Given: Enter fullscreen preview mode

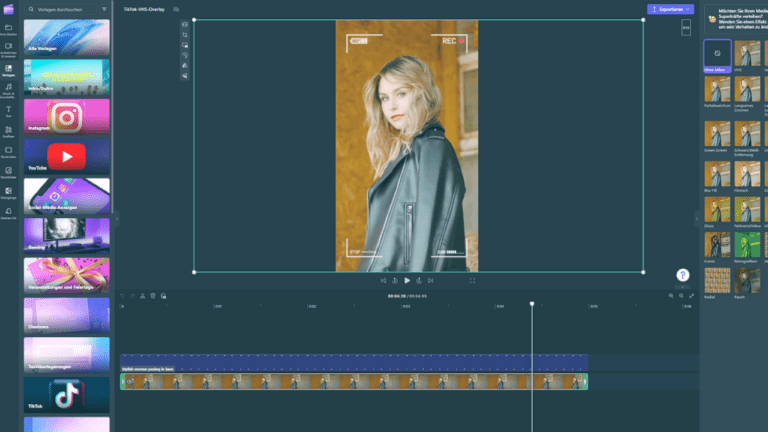Looking at the screenshot, I should (472, 281).
